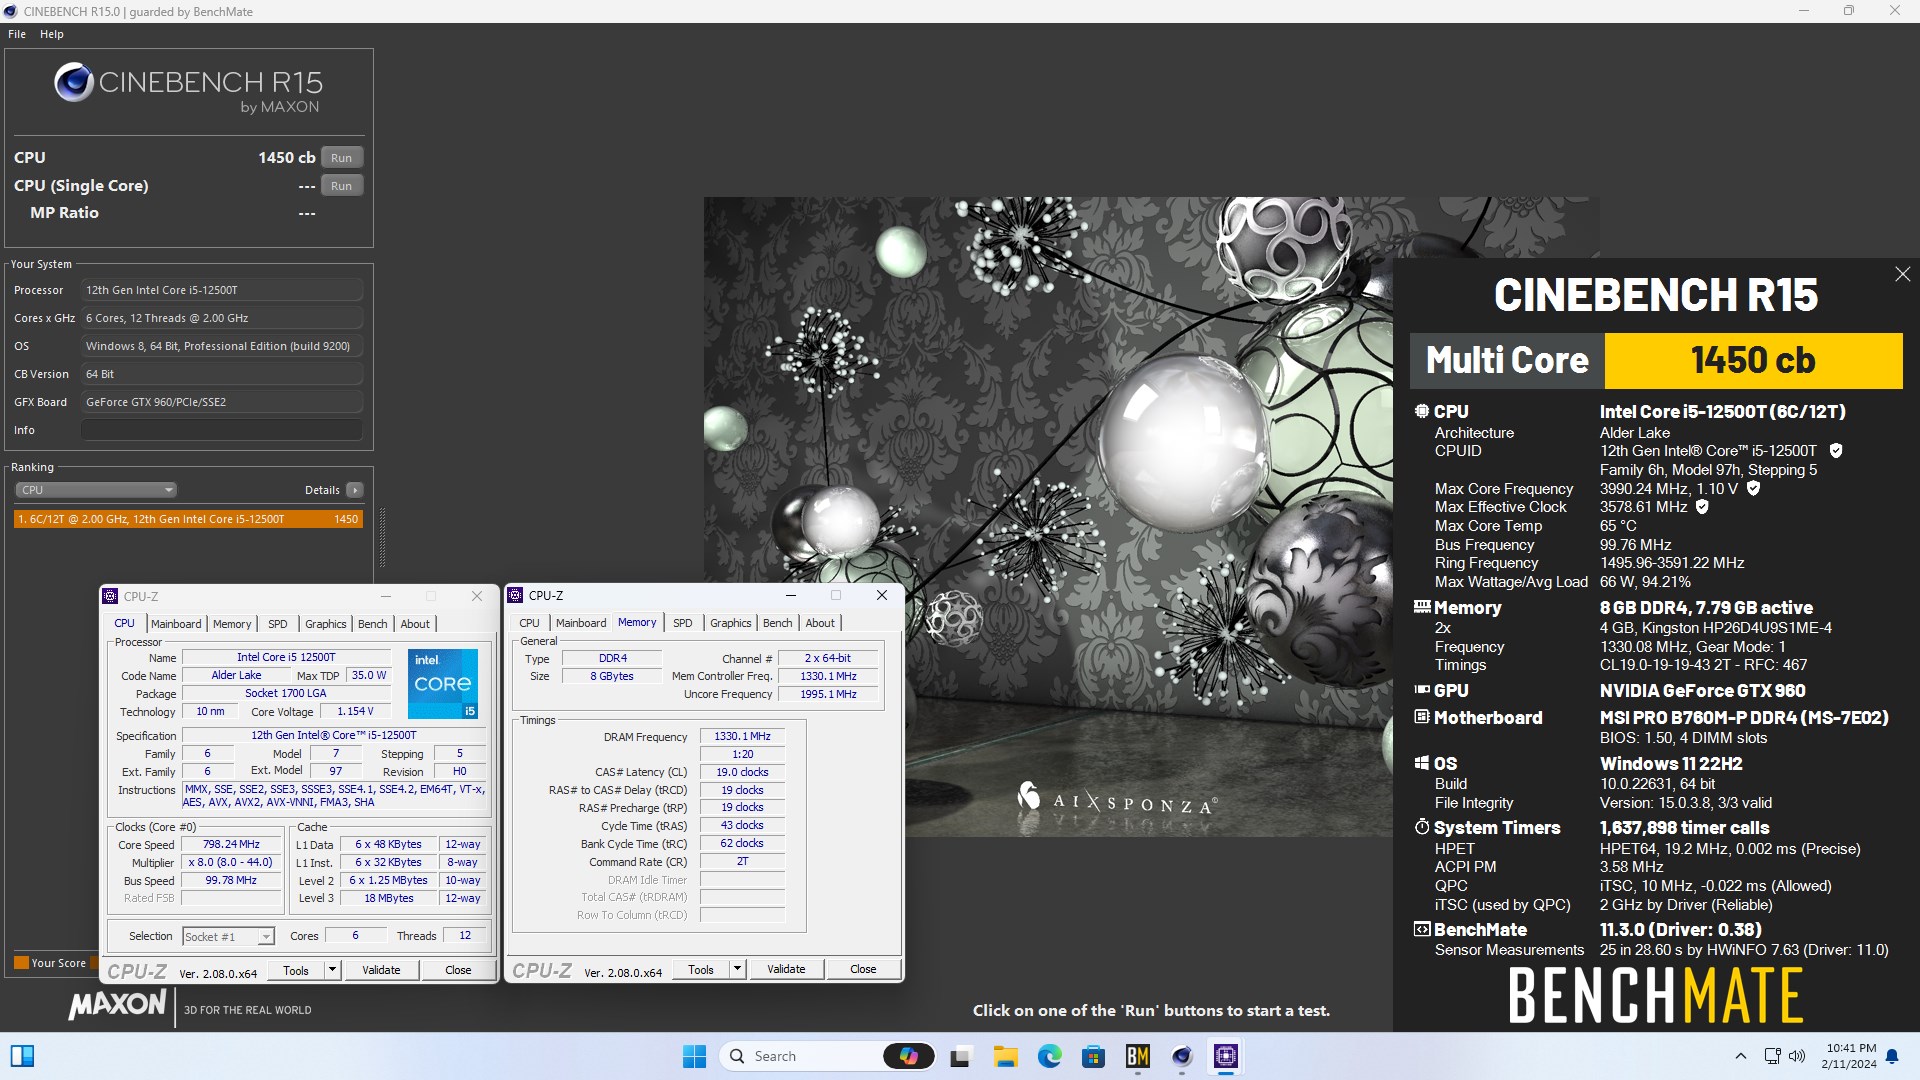
Task: Switch to CPU-Z in the taskbar
Action: (x=1226, y=1056)
